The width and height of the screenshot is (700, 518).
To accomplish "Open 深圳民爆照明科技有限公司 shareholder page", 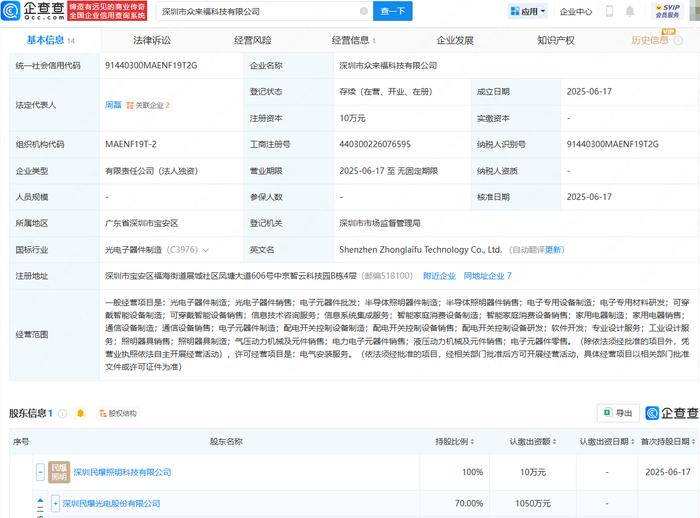I will (122, 472).
